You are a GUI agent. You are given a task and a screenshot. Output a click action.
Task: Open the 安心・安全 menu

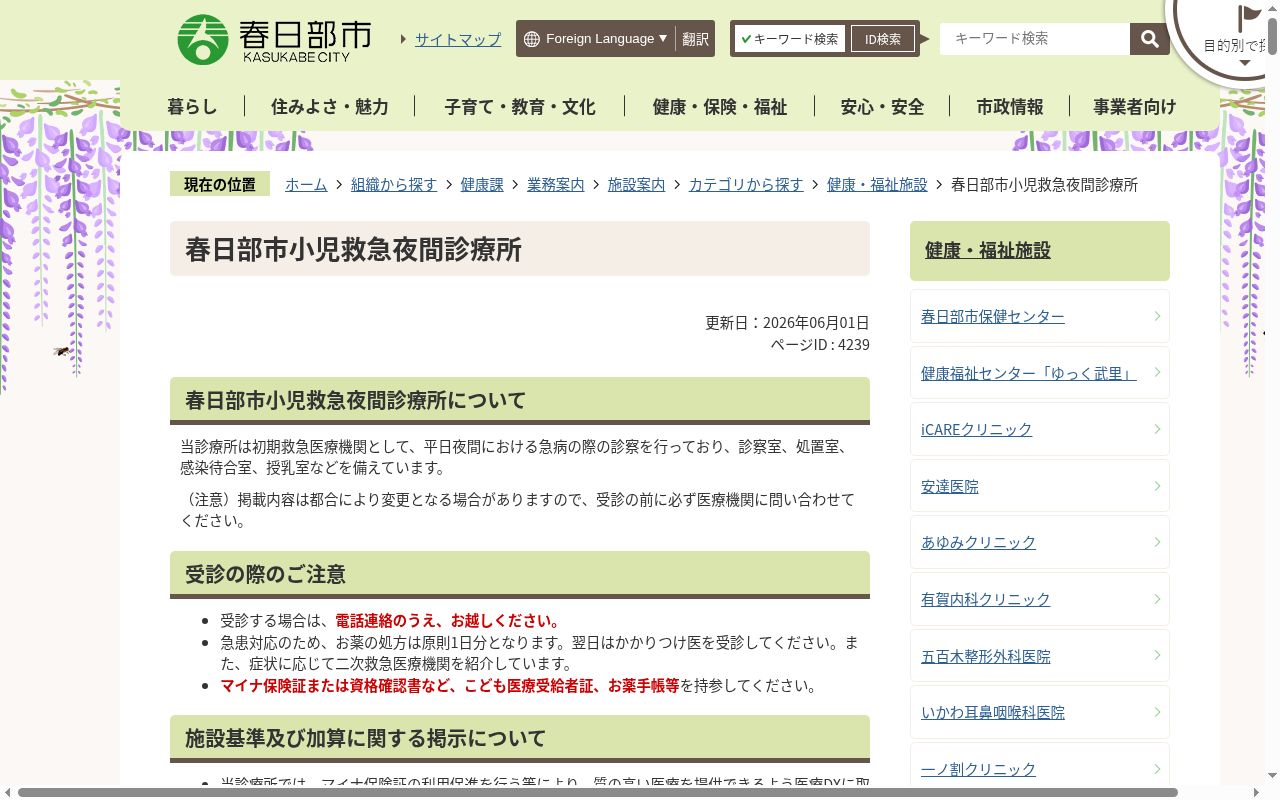(x=882, y=106)
